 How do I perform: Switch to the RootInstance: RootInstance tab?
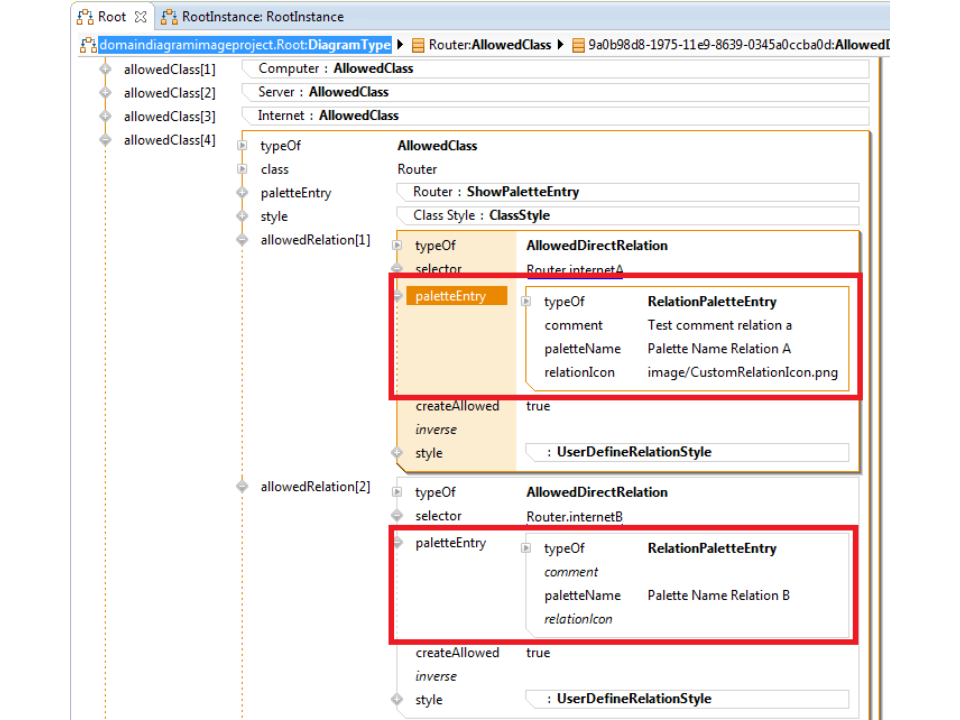(262, 17)
